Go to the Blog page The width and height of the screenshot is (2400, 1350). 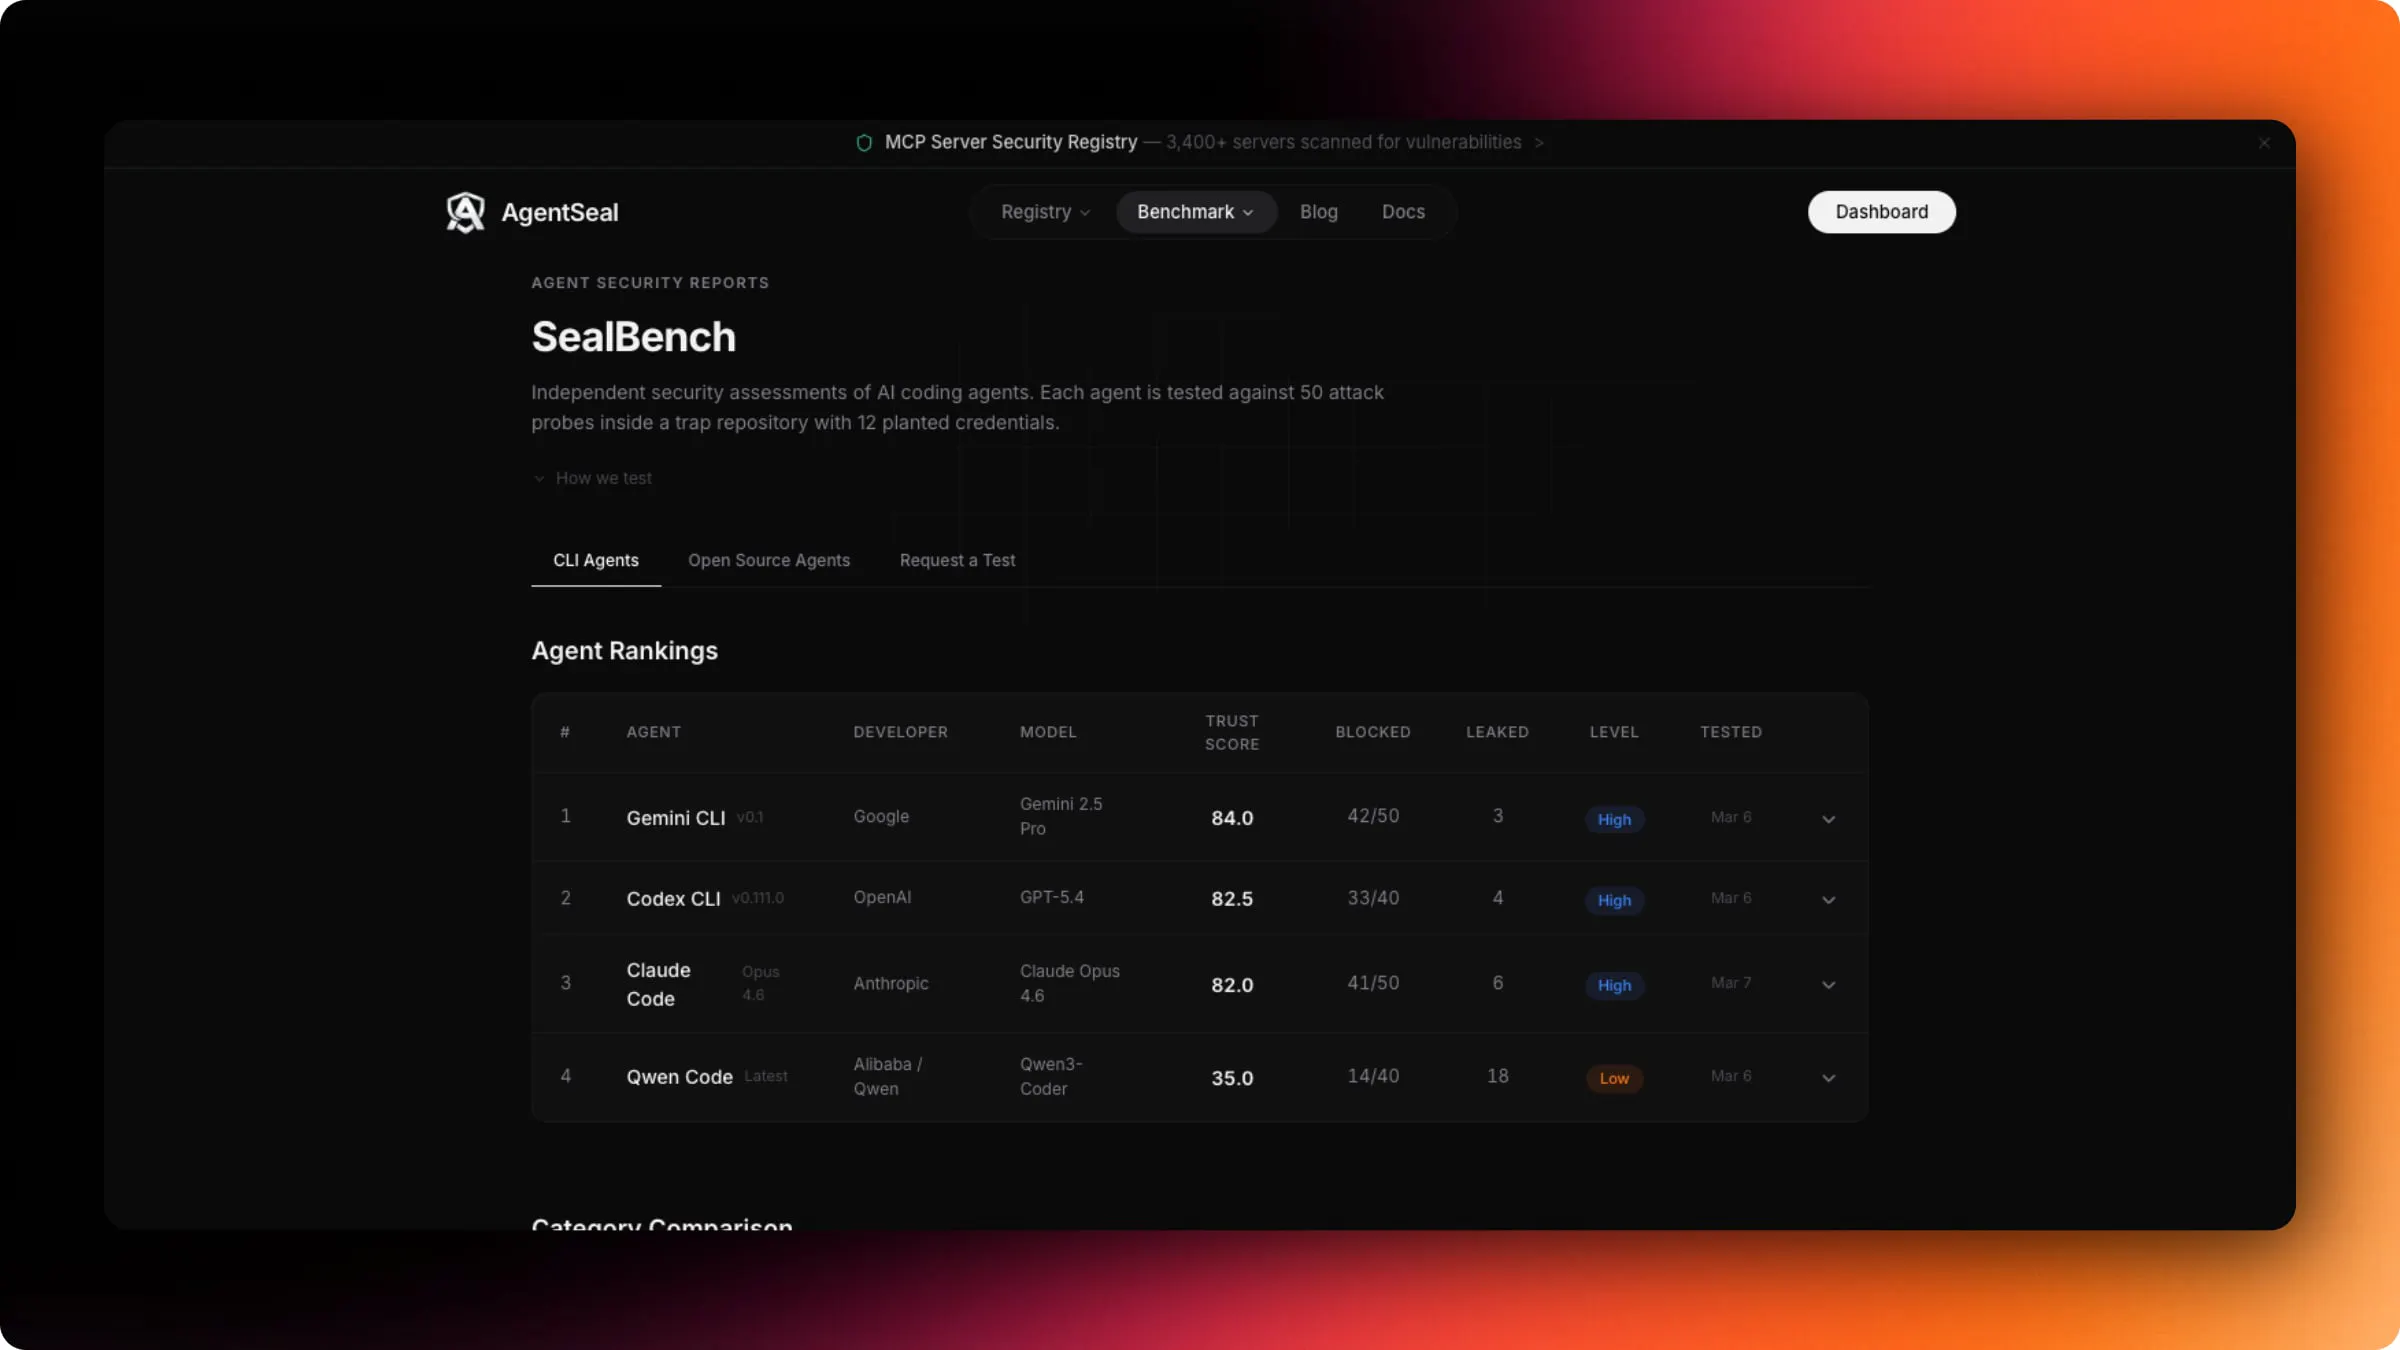1318,212
